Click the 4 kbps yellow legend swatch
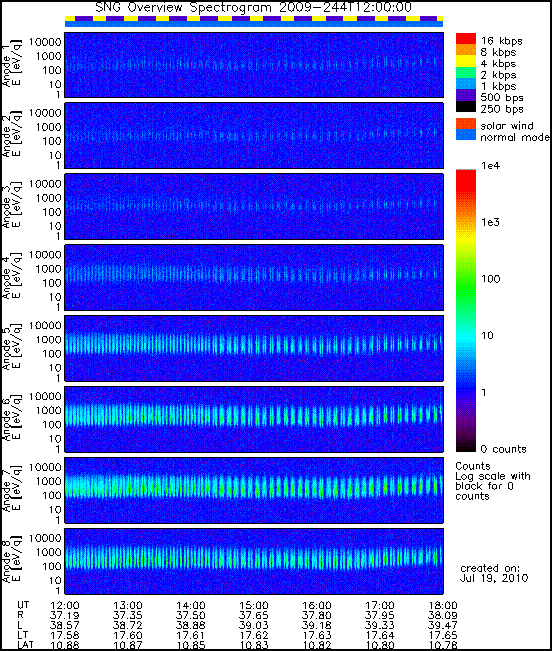The image size is (552, 651). (x=466, y=61)
